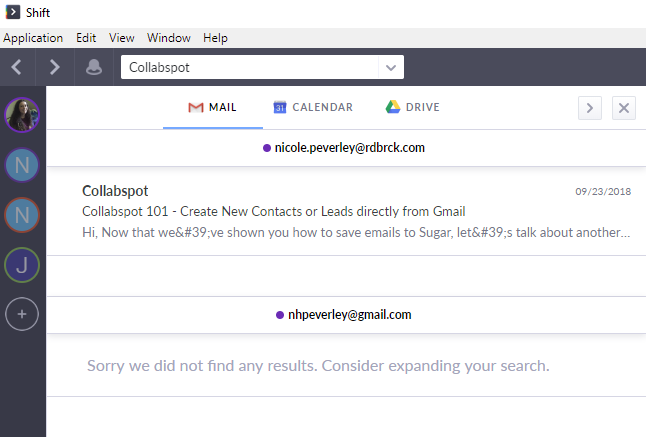Switch to the purple-ringed N account

click(x=22, y=165)
